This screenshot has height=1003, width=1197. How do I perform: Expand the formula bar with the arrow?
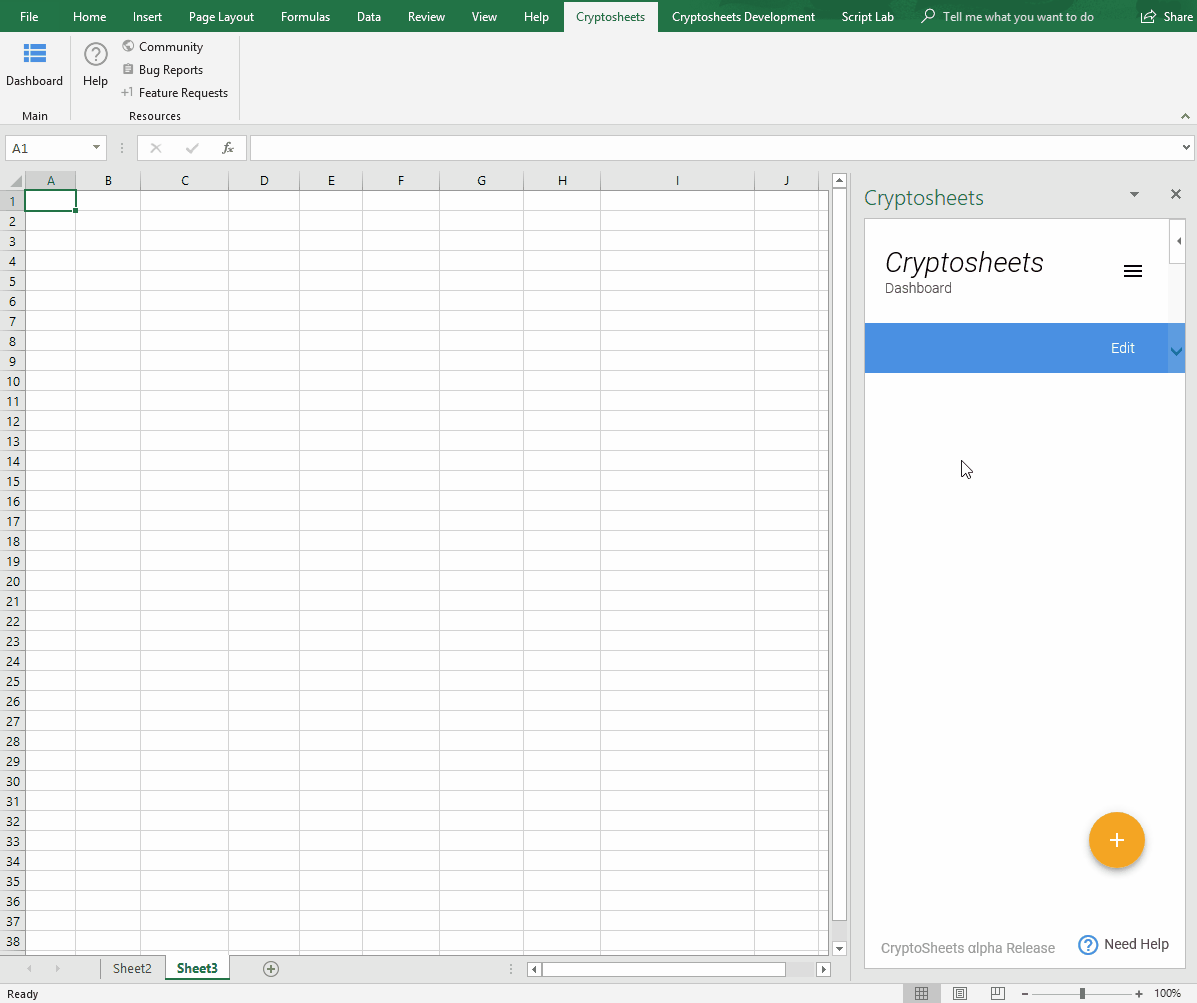tap(1186, 147)
